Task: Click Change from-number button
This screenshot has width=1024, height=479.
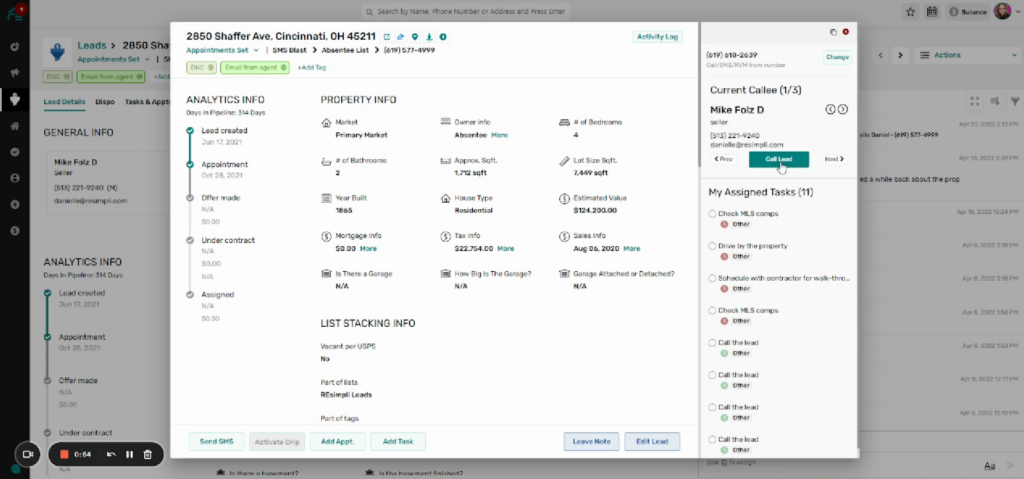Action: (837, 58)
